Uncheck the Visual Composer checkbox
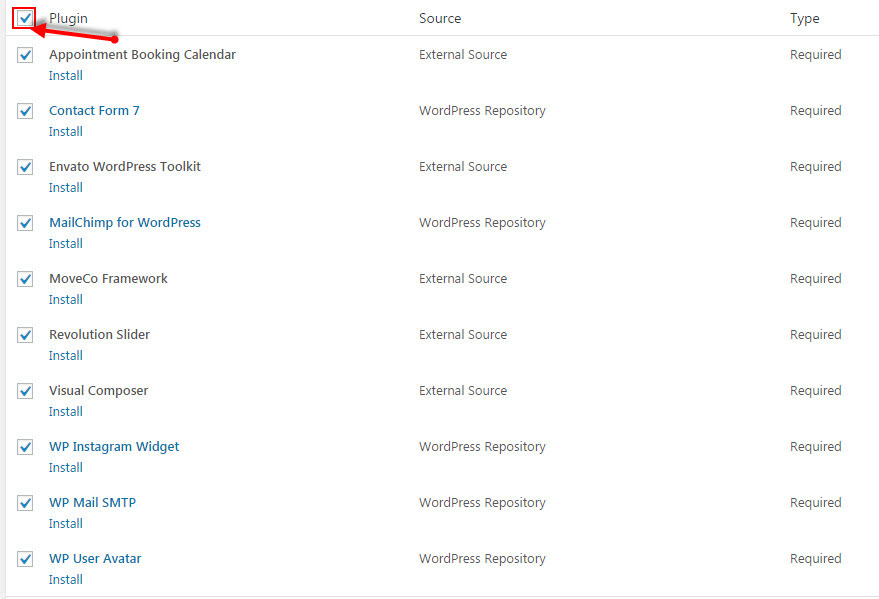The width and height of the screenshot is (879, 599). pos(25,391)
